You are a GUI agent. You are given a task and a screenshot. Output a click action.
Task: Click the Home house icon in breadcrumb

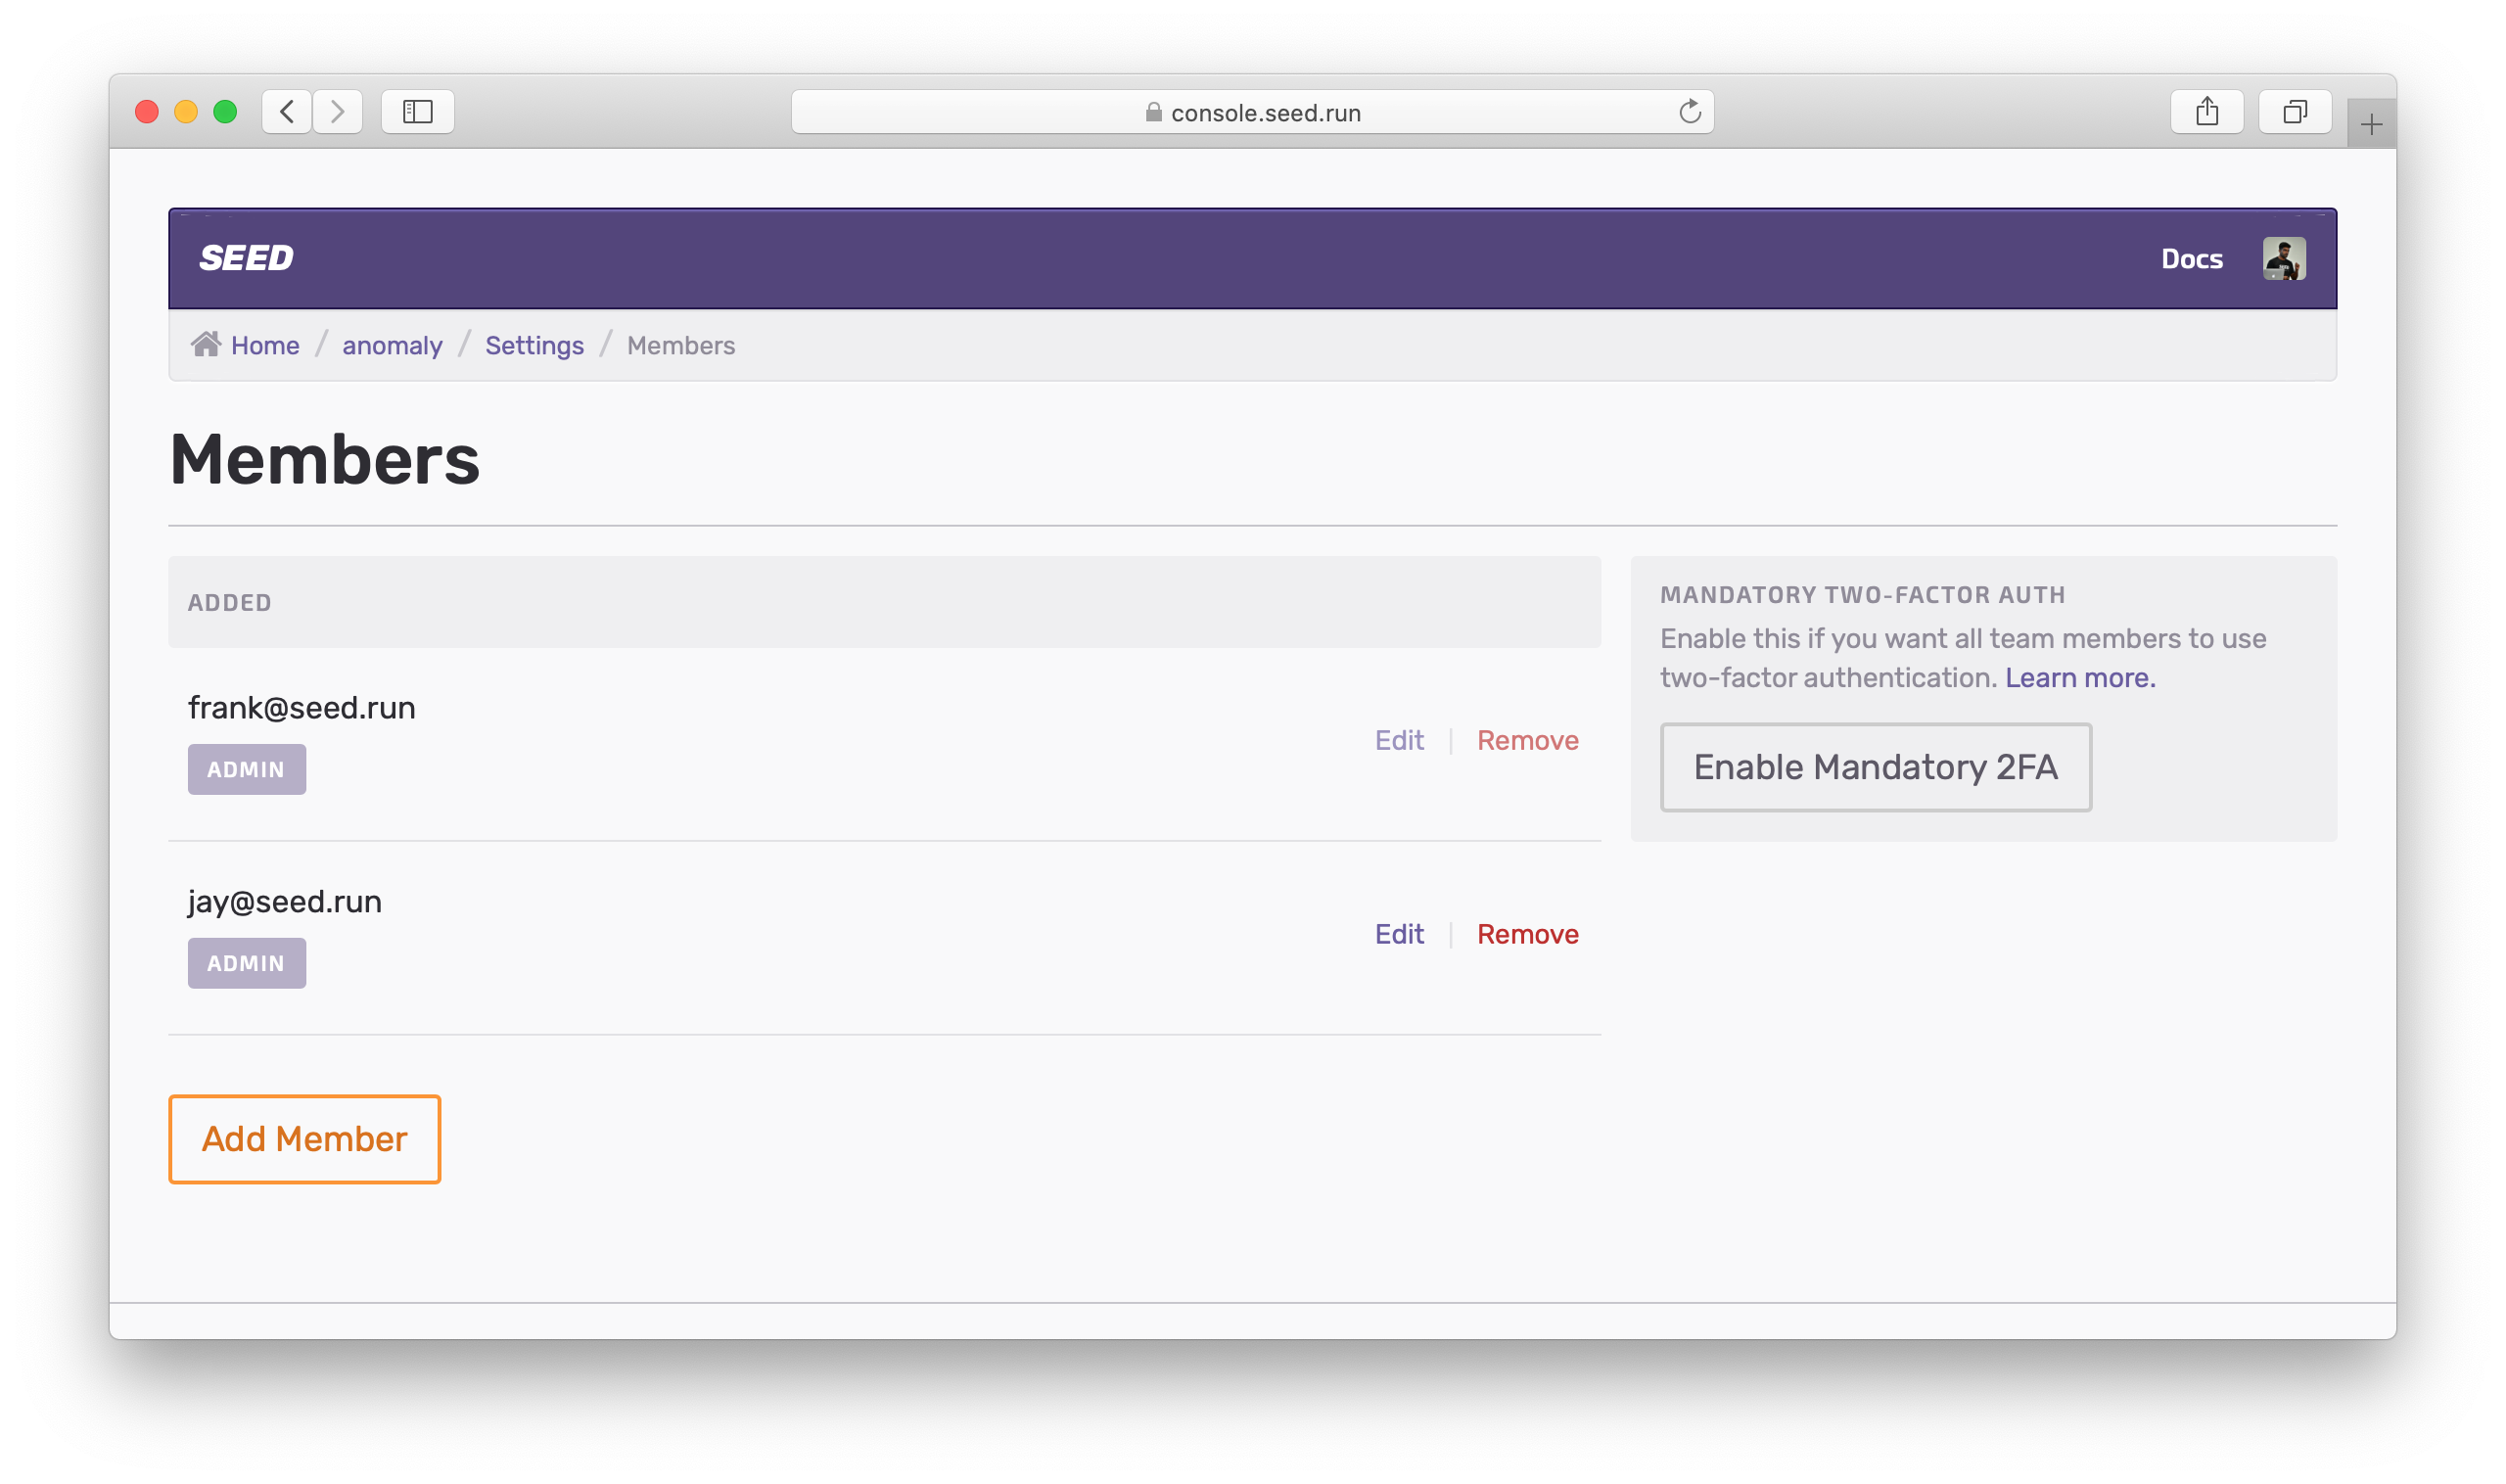206,344
